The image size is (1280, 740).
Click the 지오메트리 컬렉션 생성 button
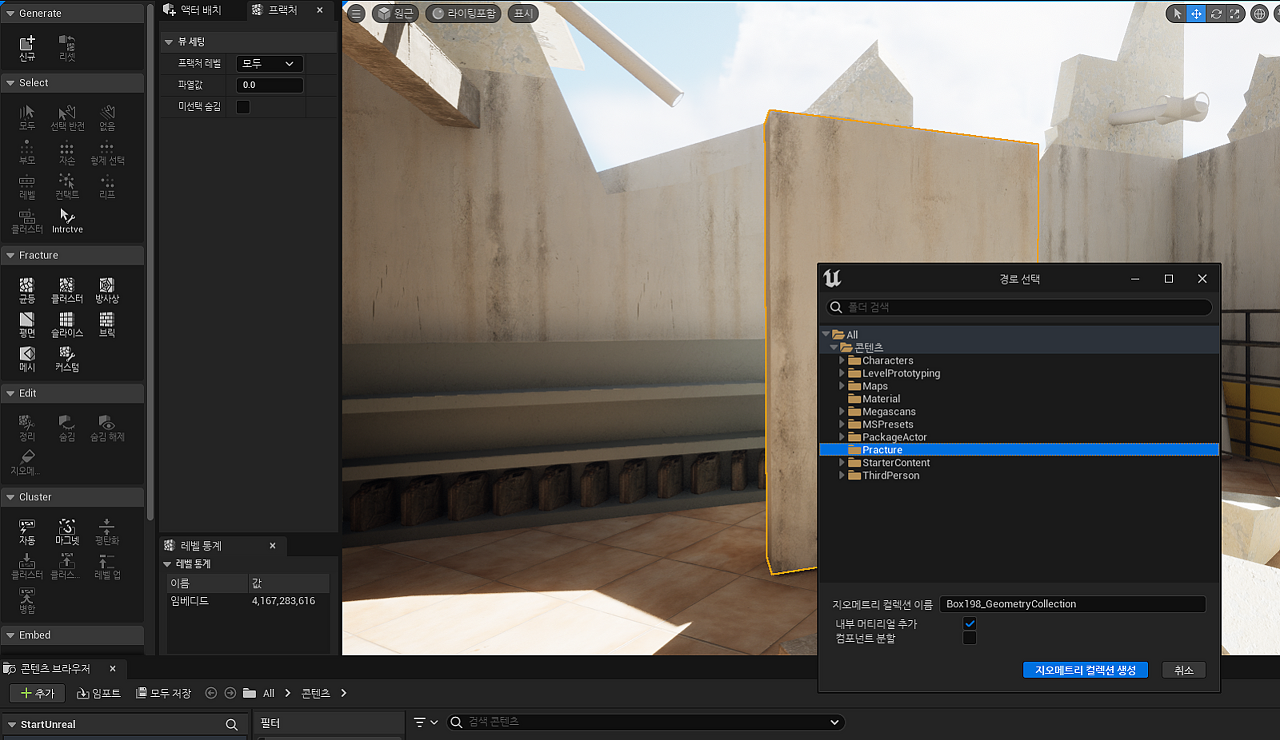pyautogui.click(x=1085, y=670)
